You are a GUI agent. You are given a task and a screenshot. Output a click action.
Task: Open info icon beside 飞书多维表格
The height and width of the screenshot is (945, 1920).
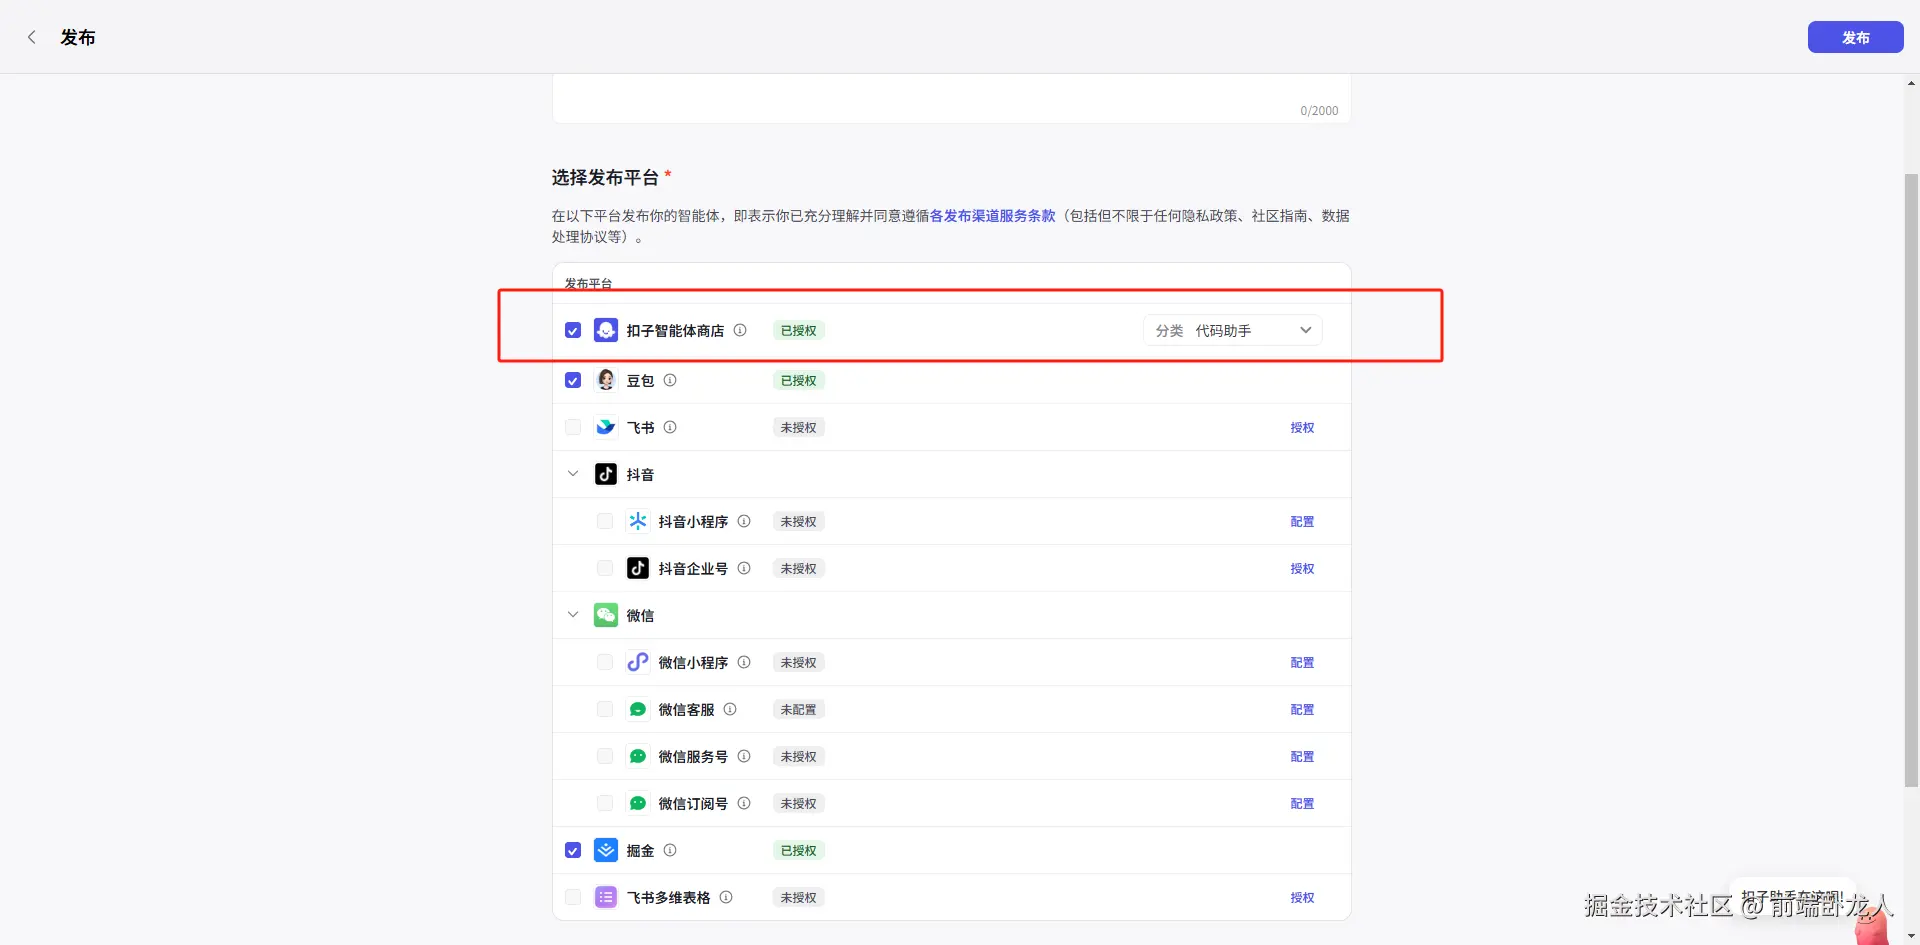[726, 897]
